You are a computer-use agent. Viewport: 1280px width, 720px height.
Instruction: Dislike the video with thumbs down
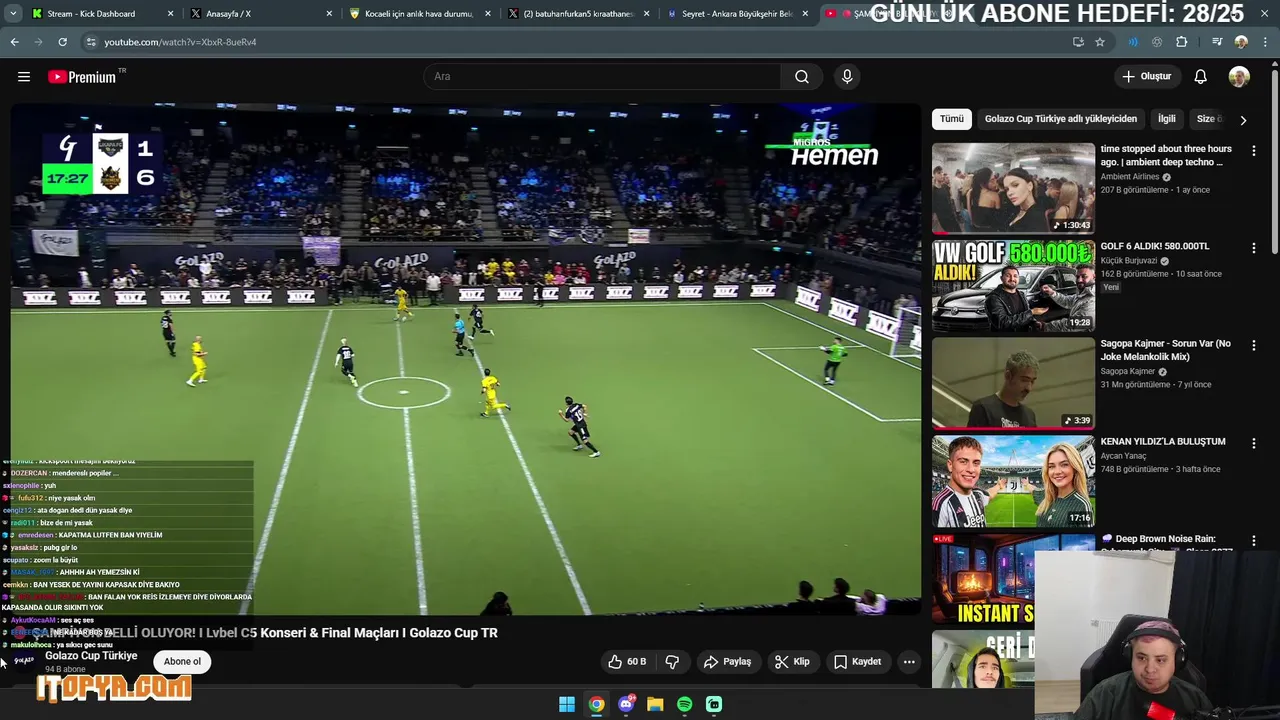(672, 662)
